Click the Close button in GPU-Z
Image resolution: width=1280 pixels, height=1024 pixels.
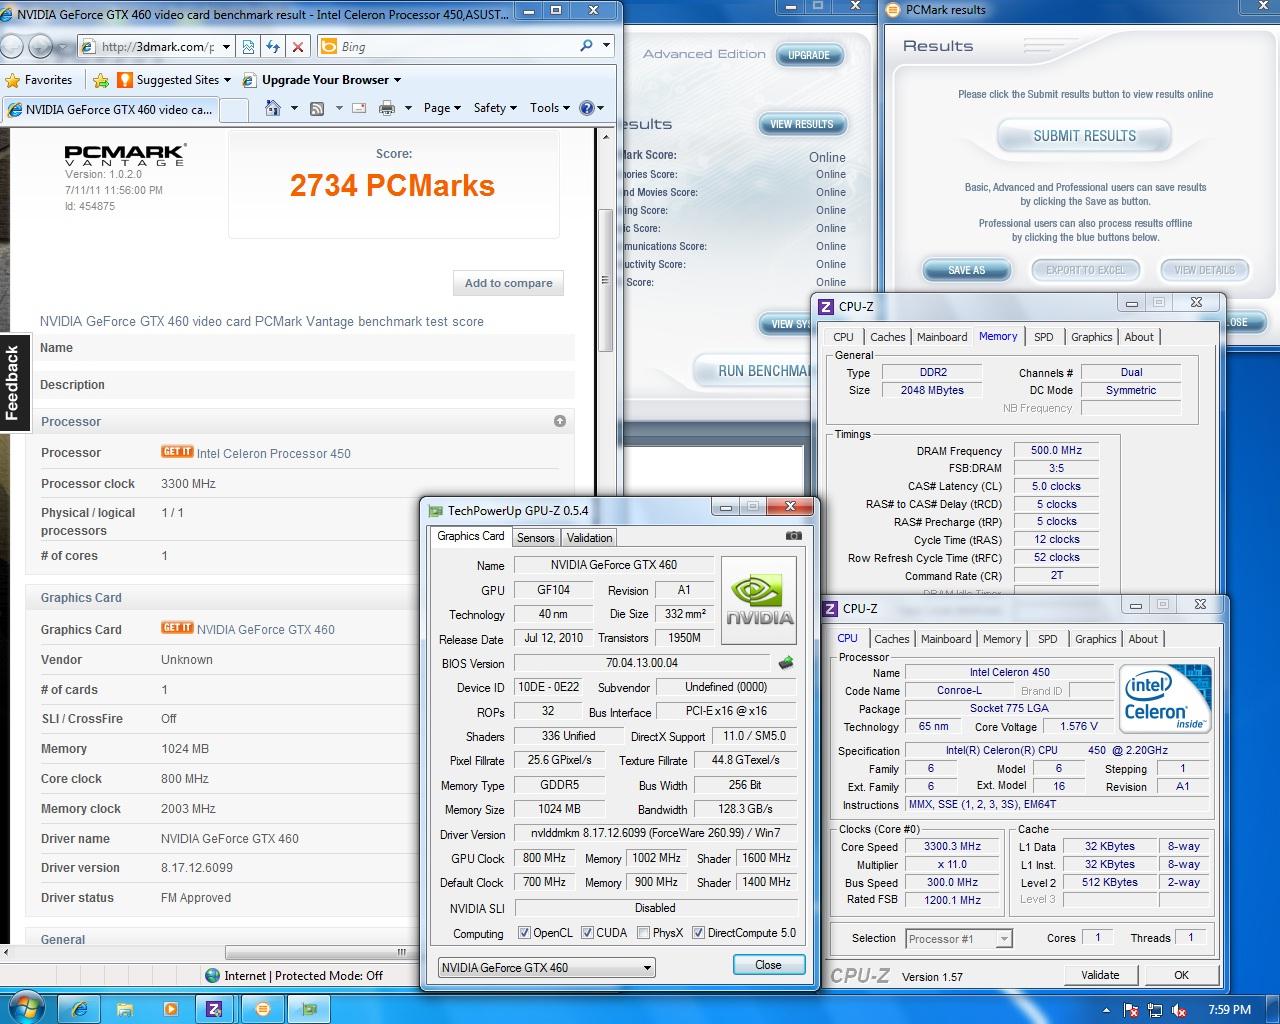[x=768, y=965]
